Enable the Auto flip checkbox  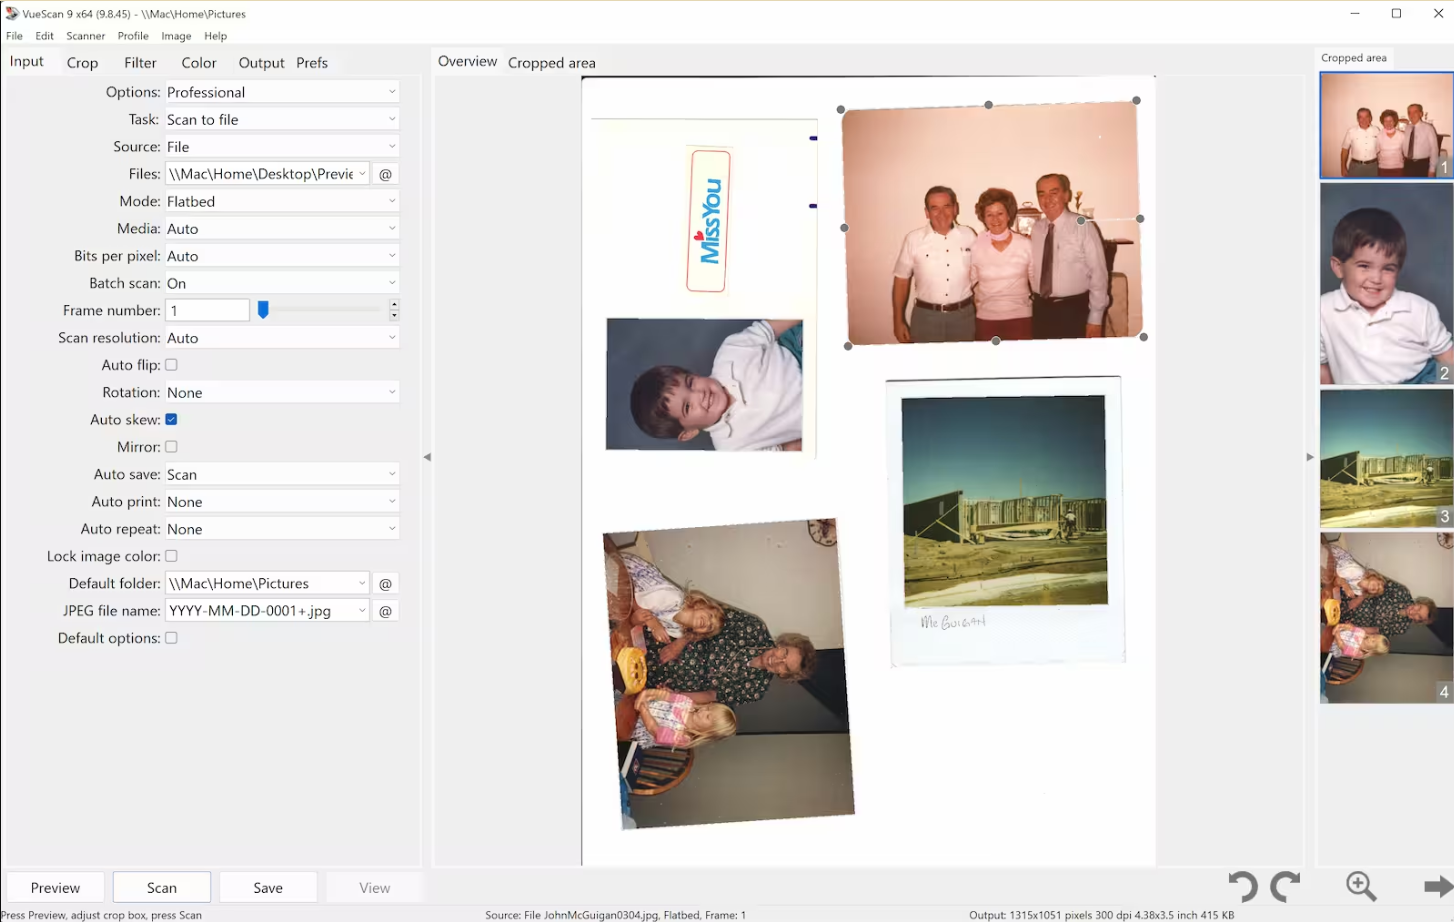point(171,365)
